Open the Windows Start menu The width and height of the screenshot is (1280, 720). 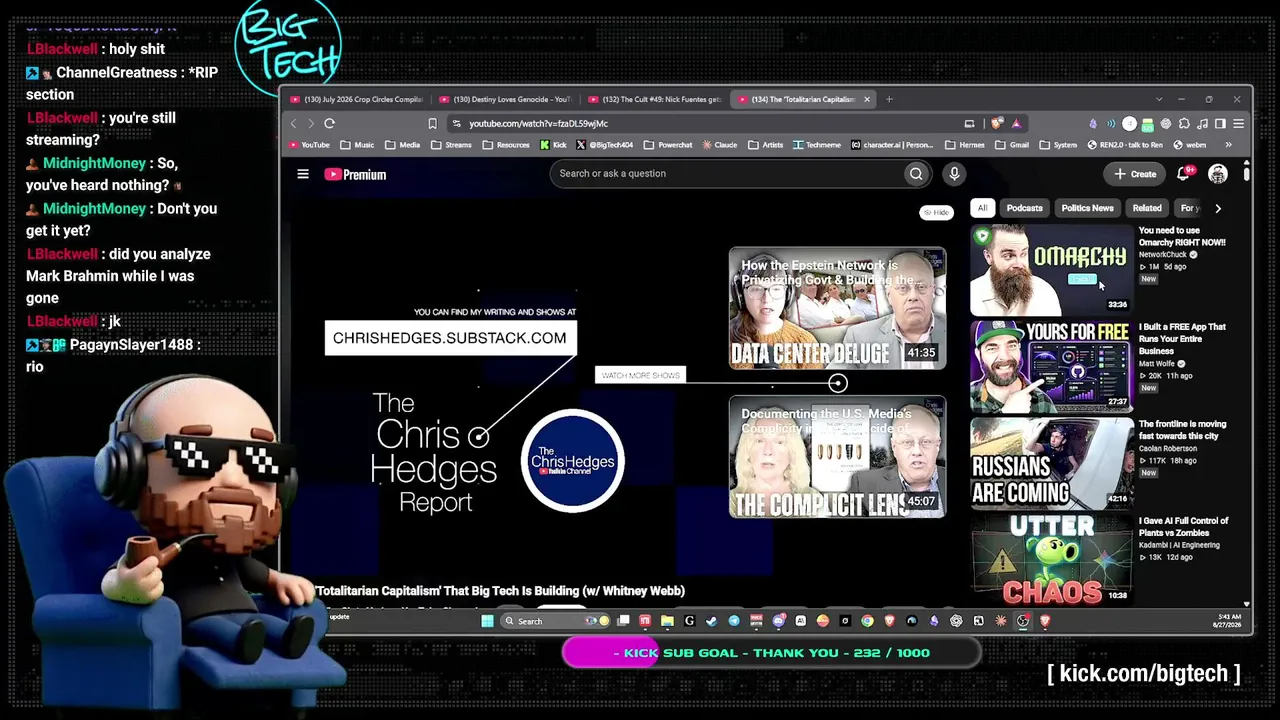pos(487,621)
